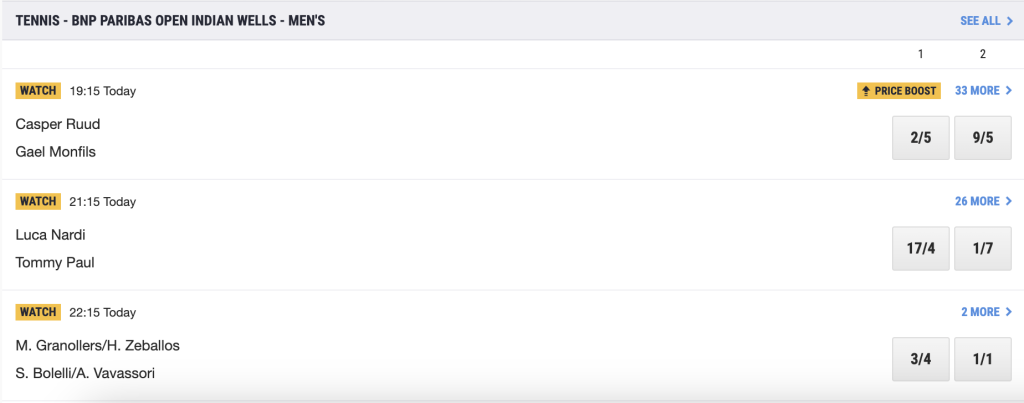The height and width of the screenshot is (403, 1024).
Task: Bet Granollers/Zeballos at 3/4
Action: pos(920,359)
